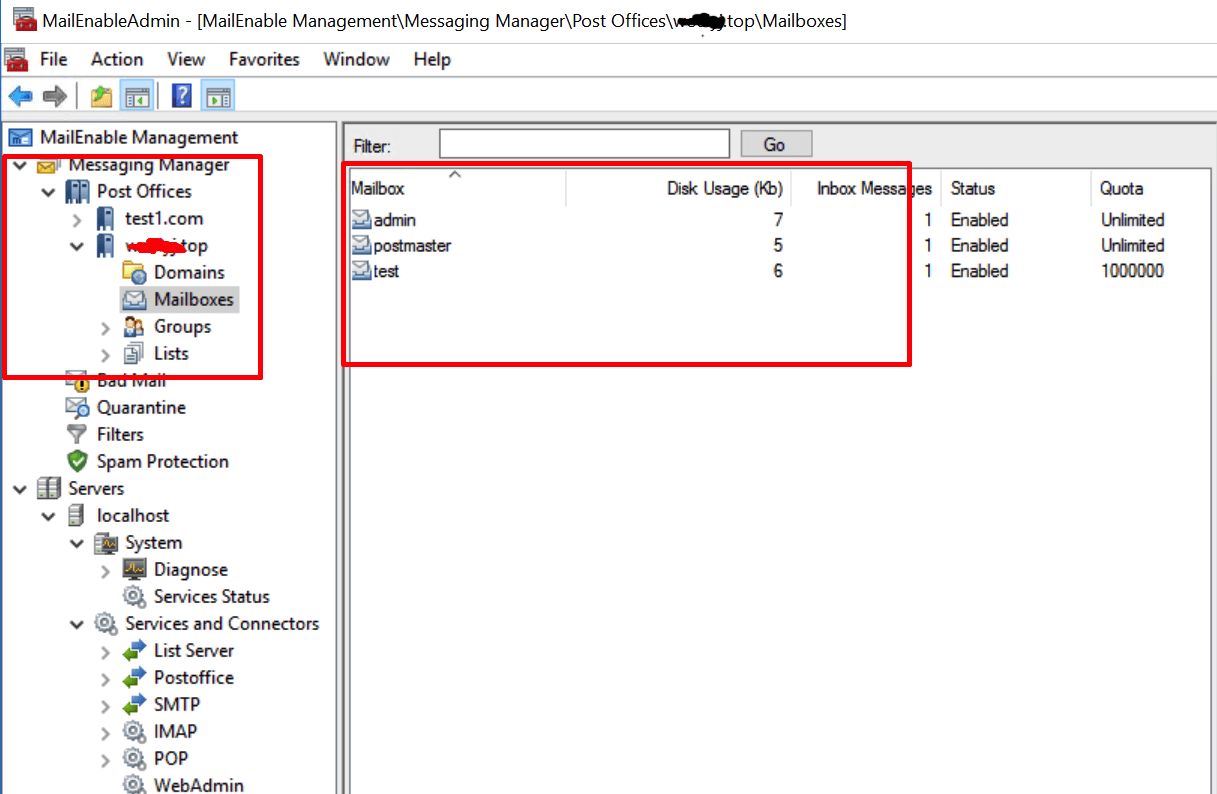Select the Bad Mail tree item

131,380
